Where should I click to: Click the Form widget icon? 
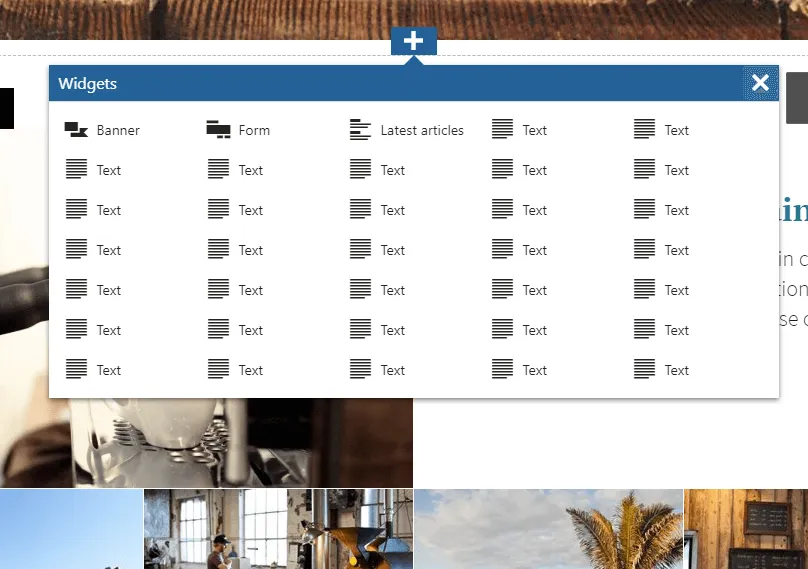218,130
